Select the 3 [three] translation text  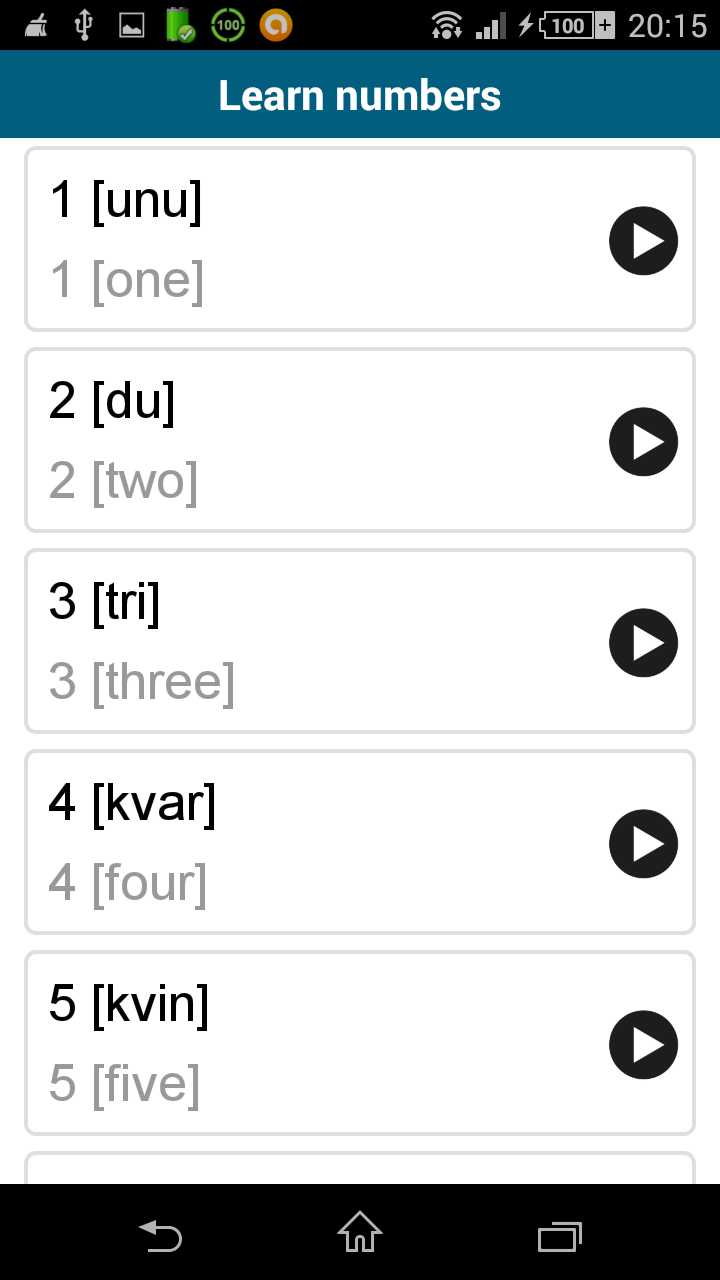click(x=142, y=682)
